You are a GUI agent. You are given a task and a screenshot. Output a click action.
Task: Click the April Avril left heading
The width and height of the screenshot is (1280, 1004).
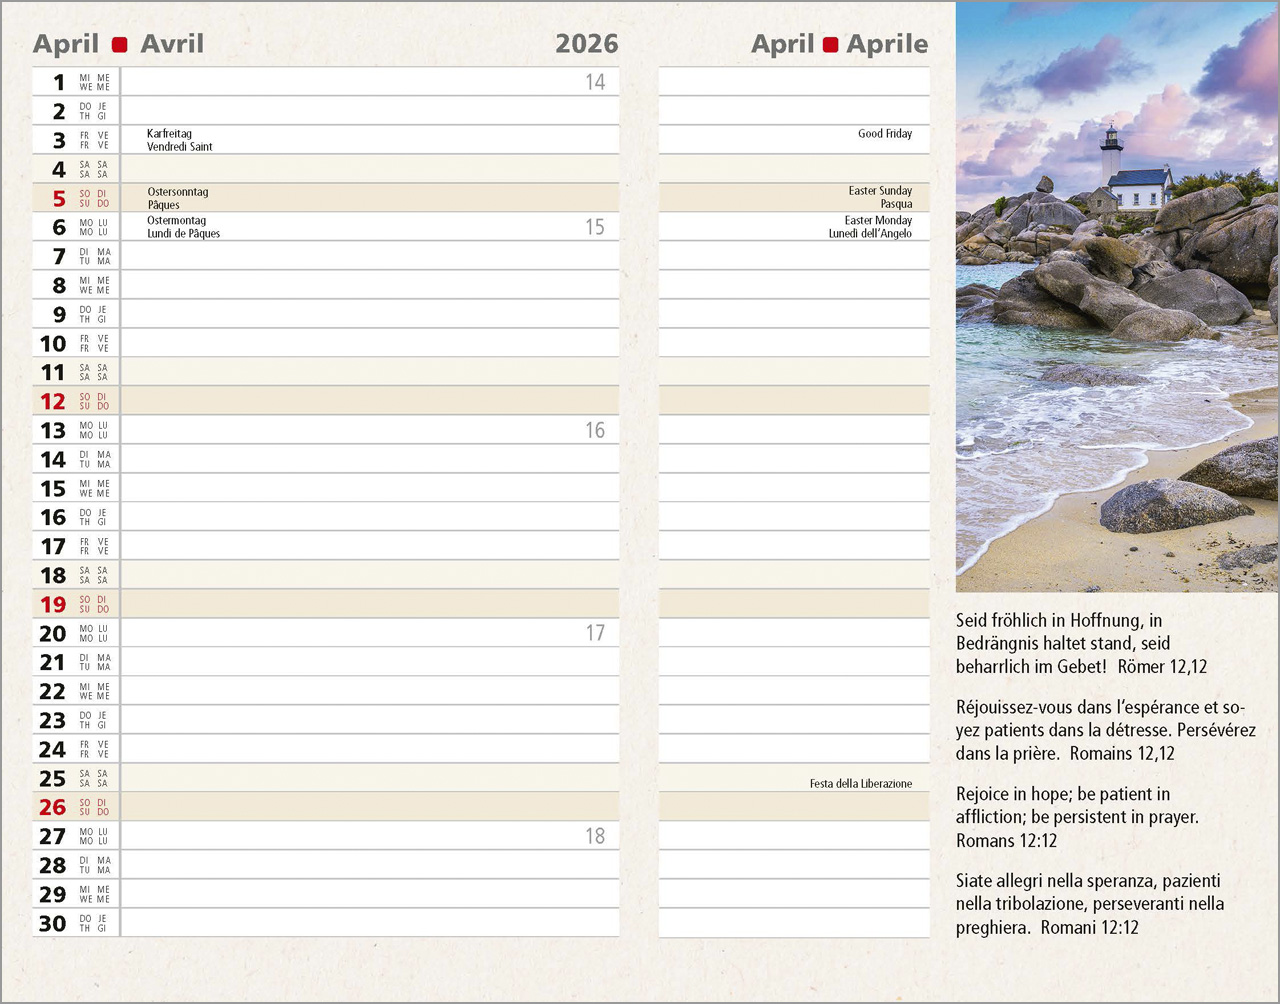(118, 44)
